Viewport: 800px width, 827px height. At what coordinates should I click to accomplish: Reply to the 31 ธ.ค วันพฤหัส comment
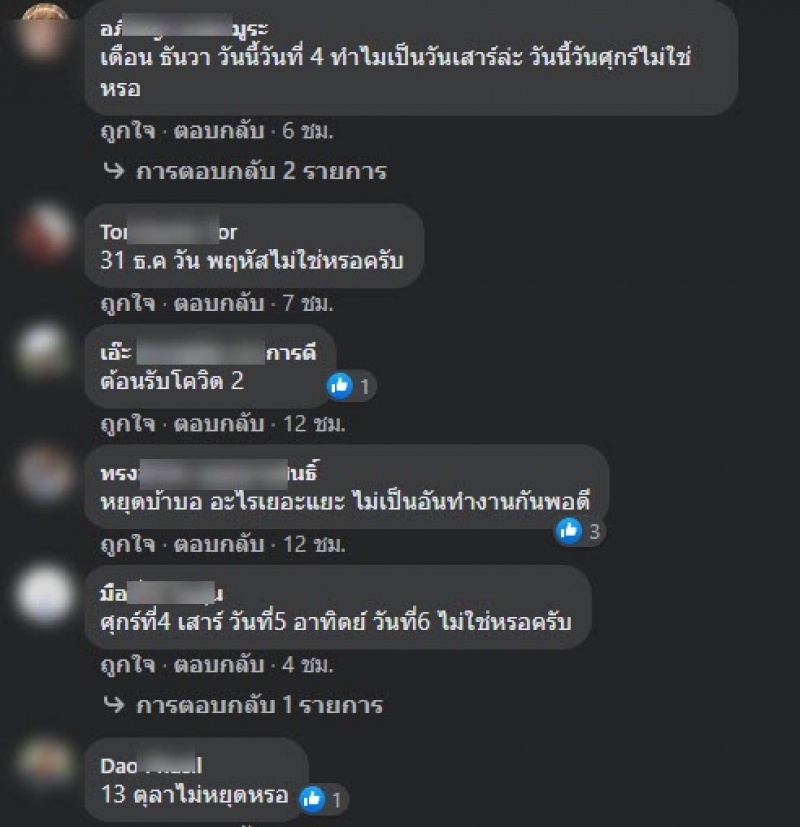[219, 303]
